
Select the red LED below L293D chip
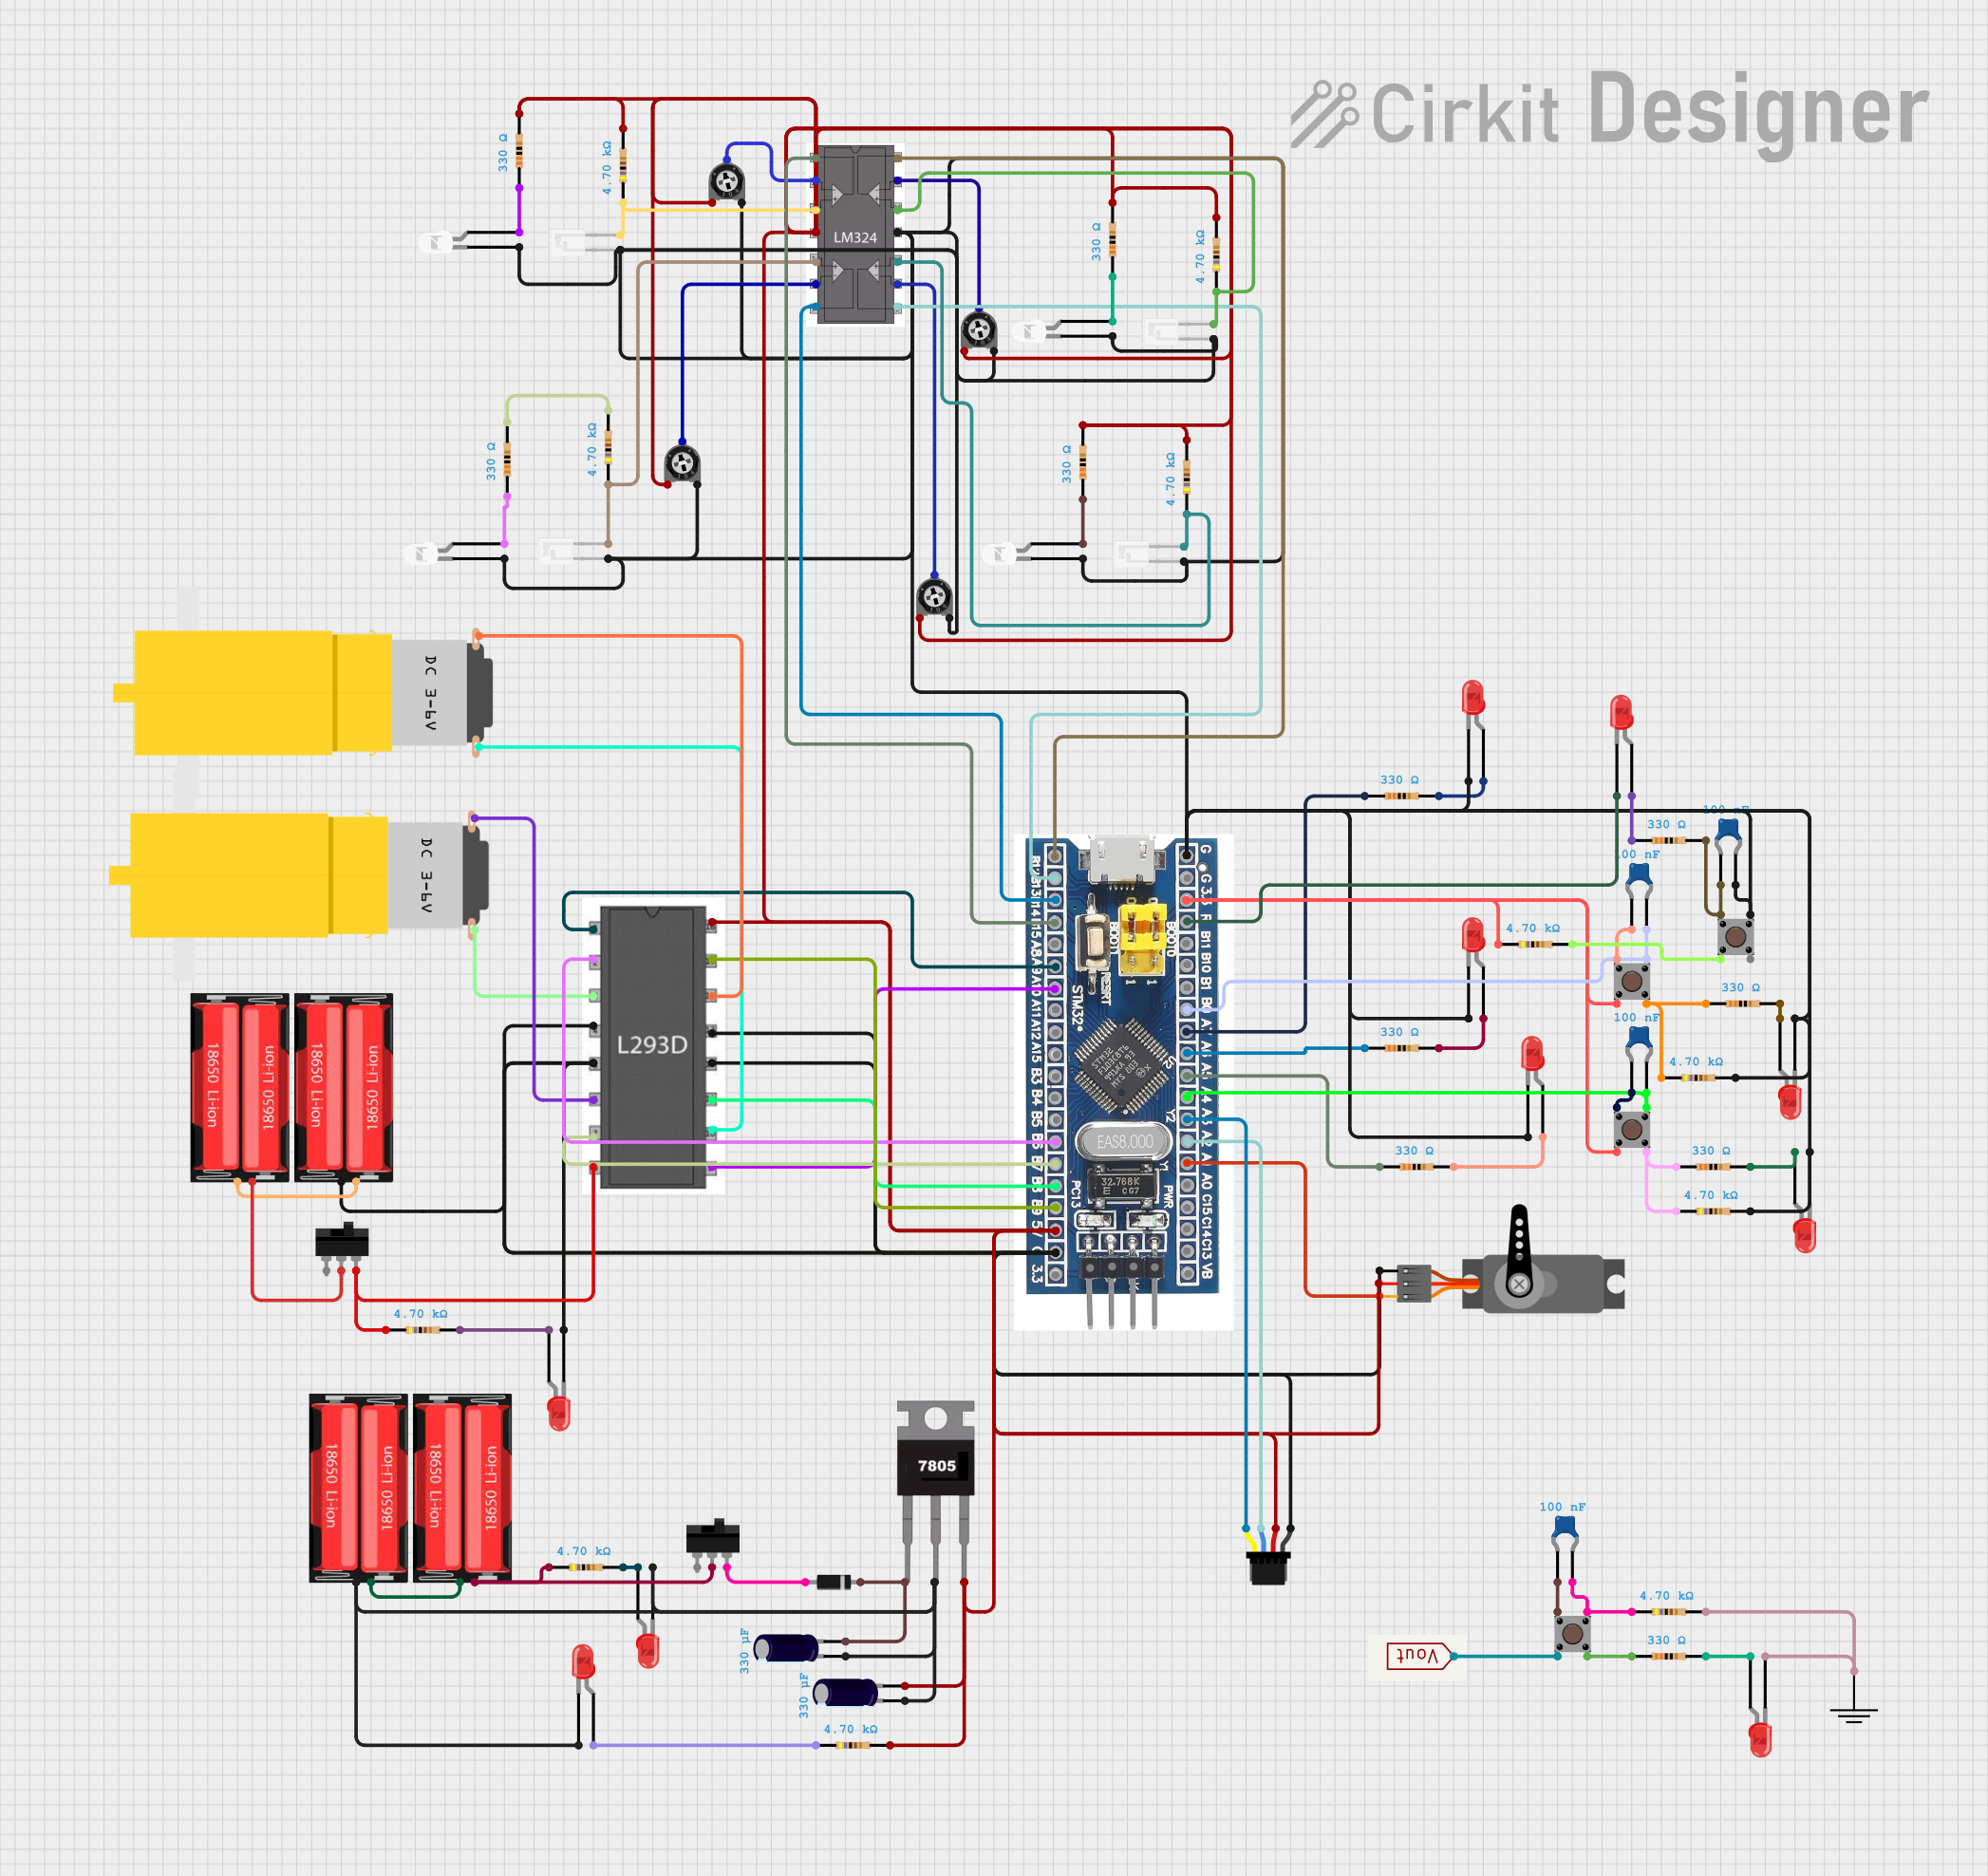click(x=559, y=1412)
